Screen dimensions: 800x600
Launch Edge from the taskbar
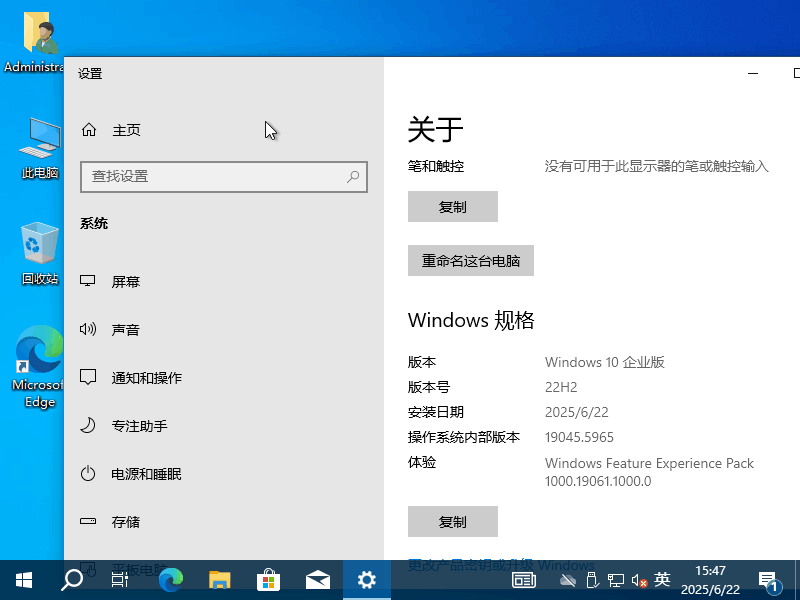click(x=170, y=580)
